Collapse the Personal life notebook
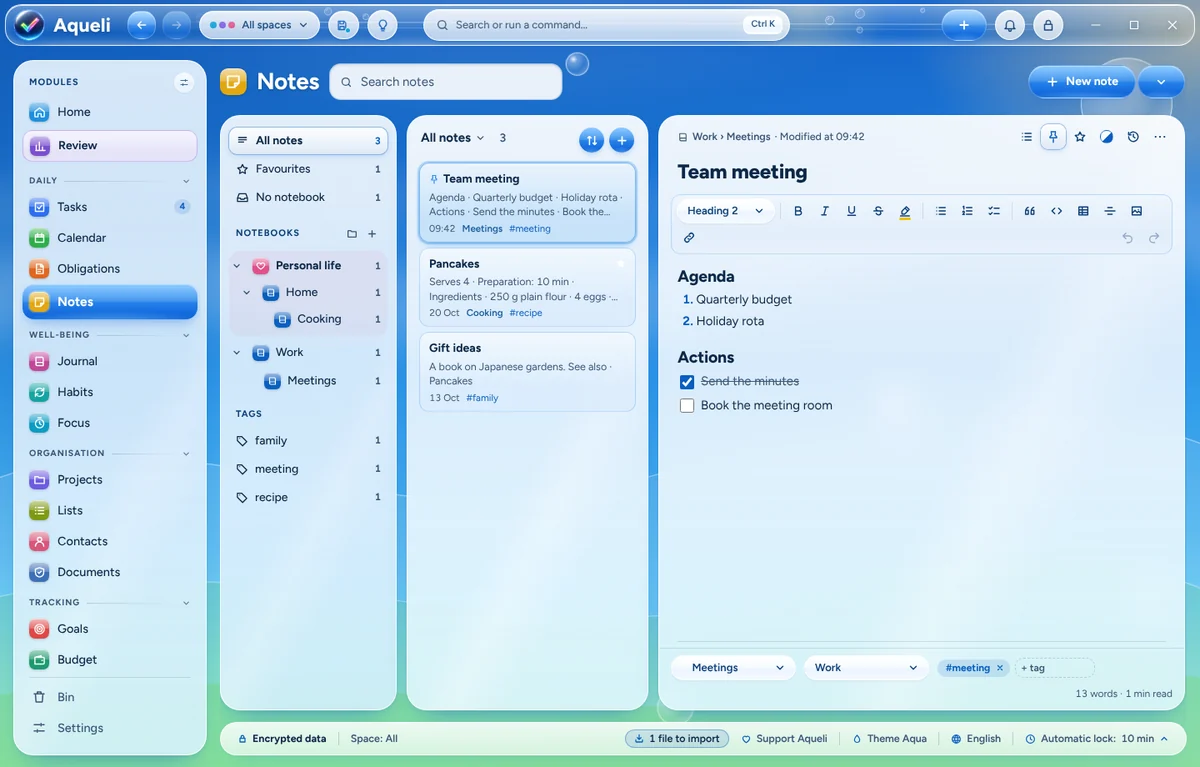The image size is (1200, 767). click(x=237, y=266)
